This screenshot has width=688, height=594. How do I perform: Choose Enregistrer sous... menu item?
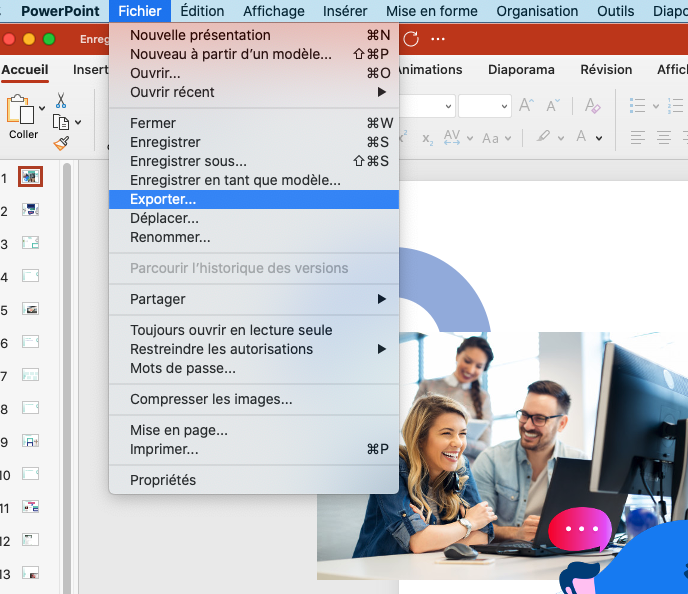(x=254, y=161)
